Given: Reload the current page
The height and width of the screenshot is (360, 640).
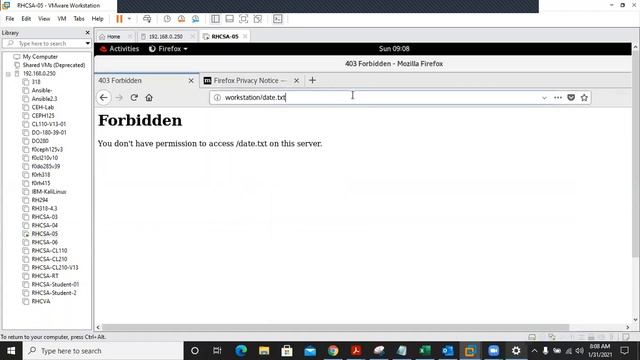Looking at the screenshot, I should (x=134, y=98).
